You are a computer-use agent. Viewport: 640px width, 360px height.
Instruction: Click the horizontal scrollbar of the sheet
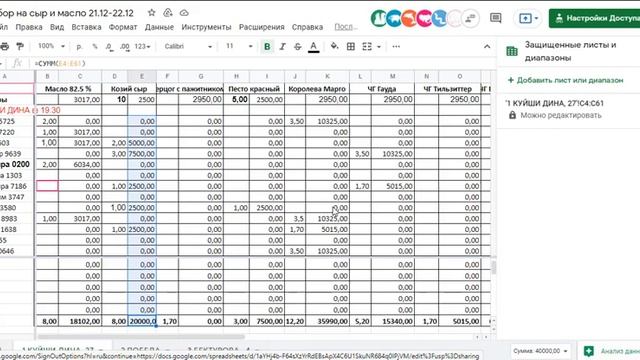coord(140,337)
